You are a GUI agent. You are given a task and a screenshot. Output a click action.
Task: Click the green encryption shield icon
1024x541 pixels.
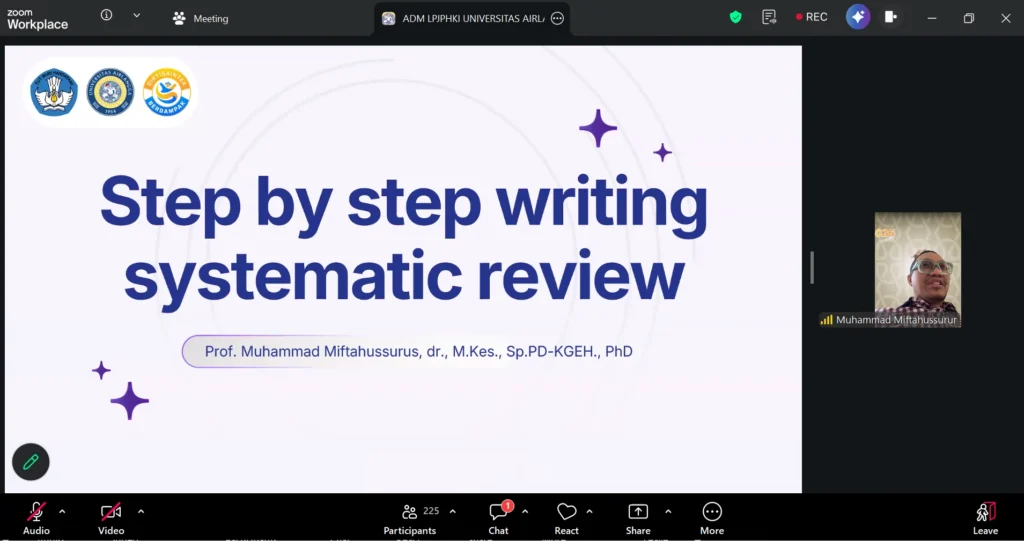coord(735,18)
